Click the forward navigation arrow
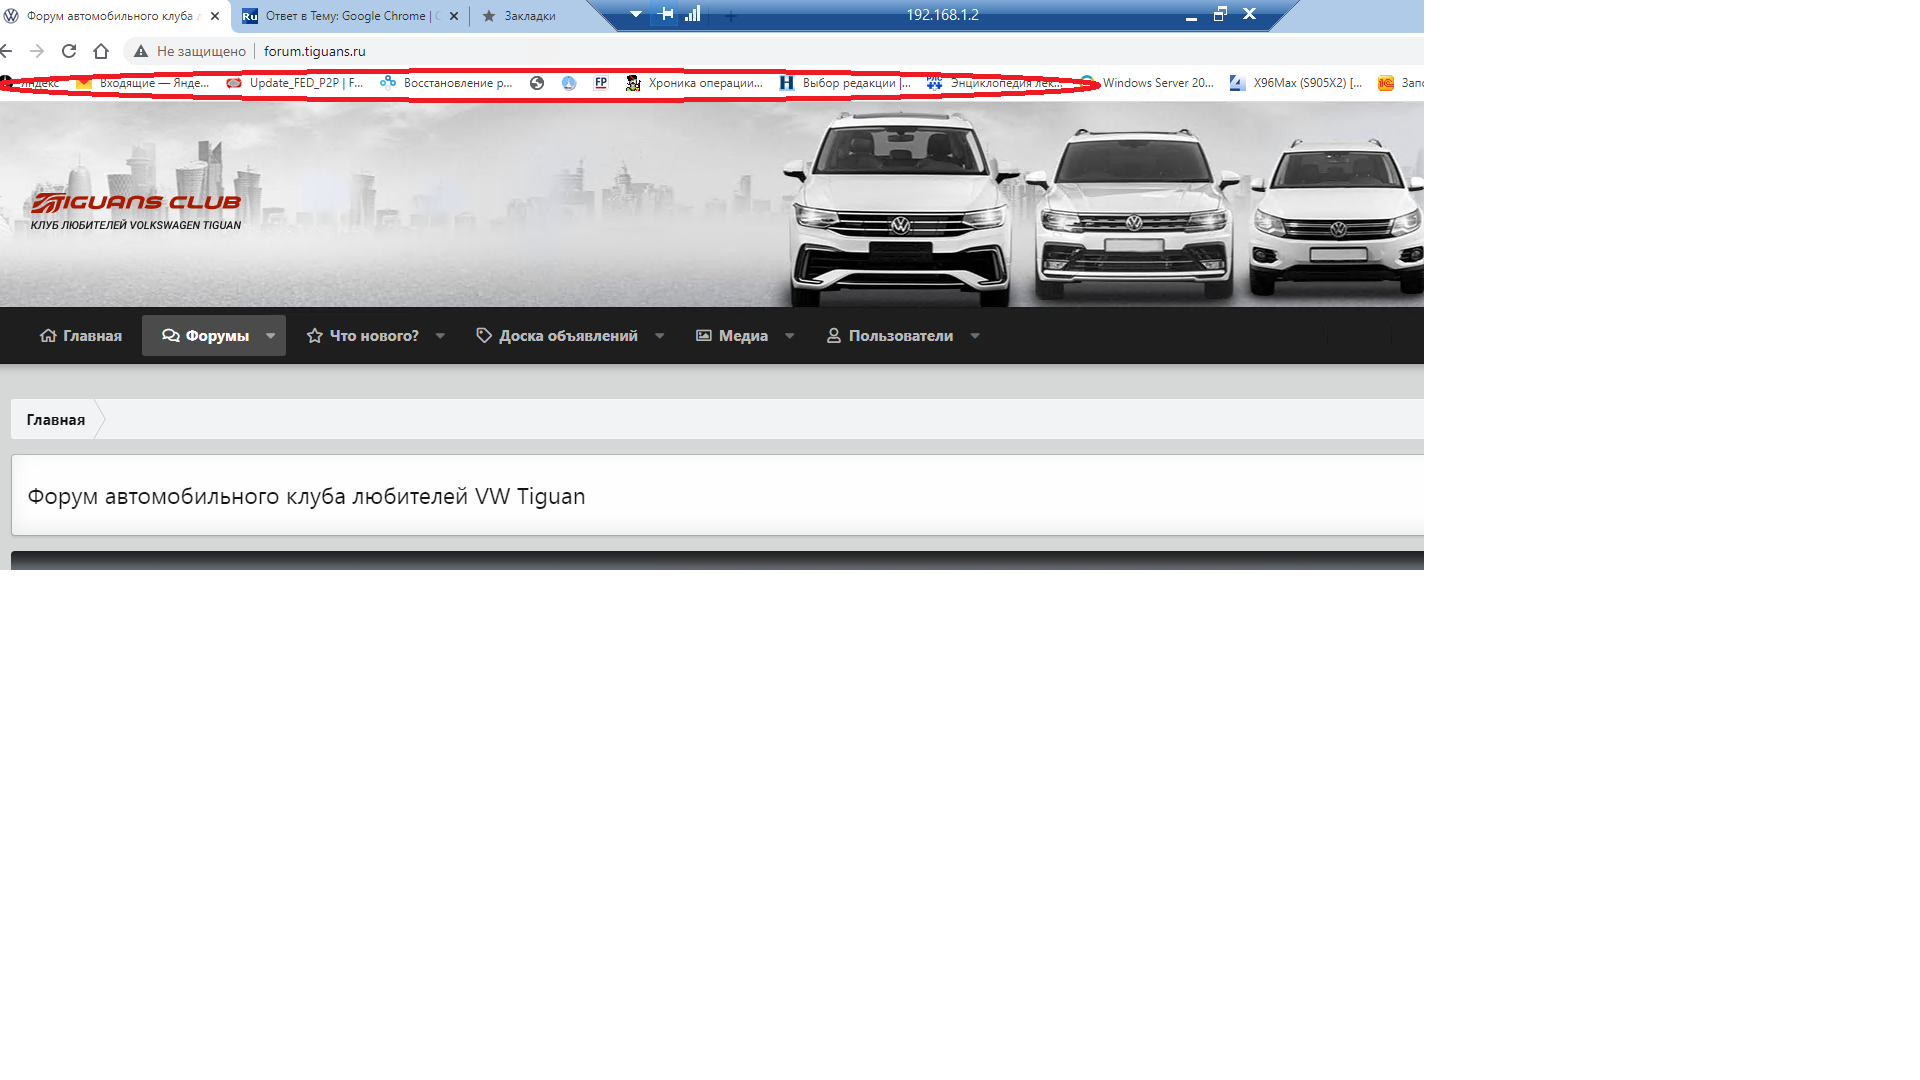Image resolution: width=1920 pixels, height=1080 pixels. point(37,51)
